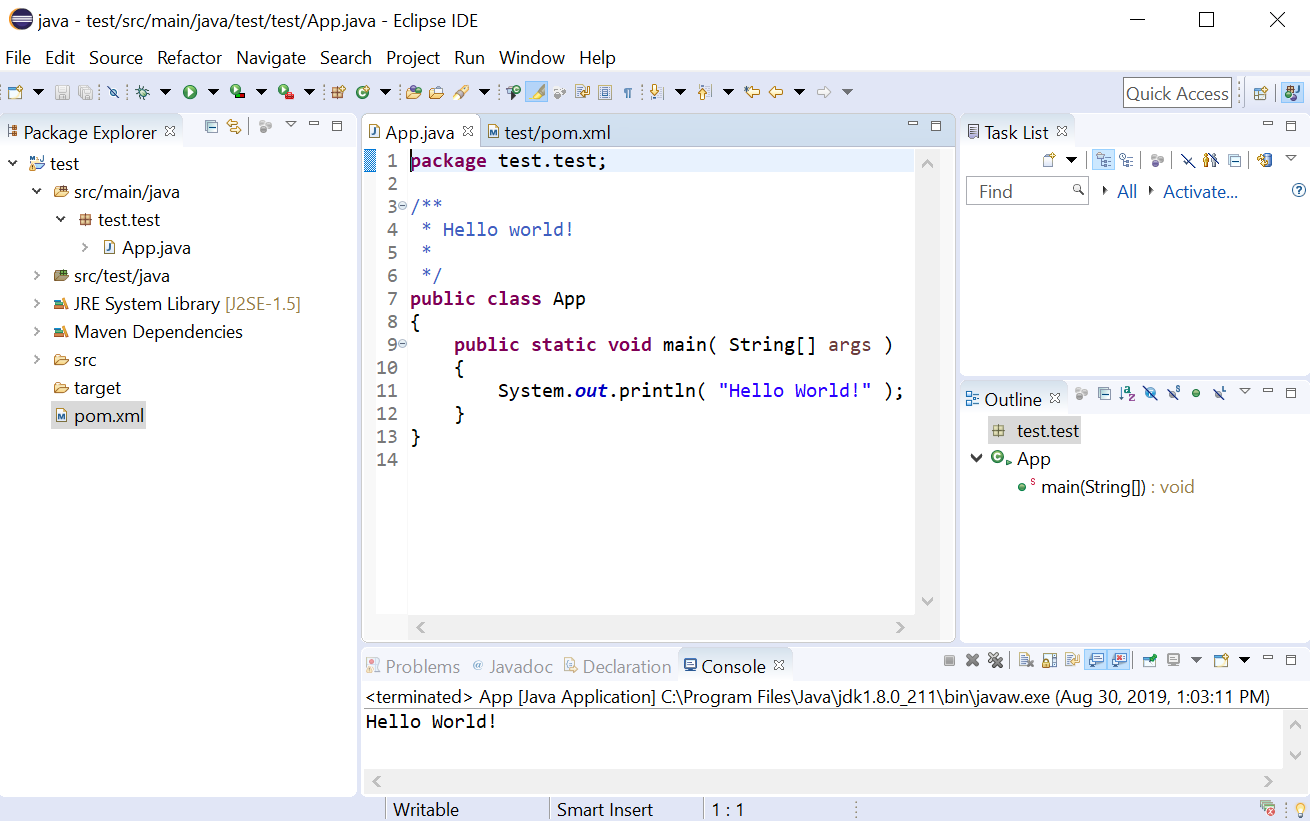Viewport: 1310px width, 821px height.
Task: Remove all terminated launches from the Console
Action: pyautogui.click(x=995, y=660)
